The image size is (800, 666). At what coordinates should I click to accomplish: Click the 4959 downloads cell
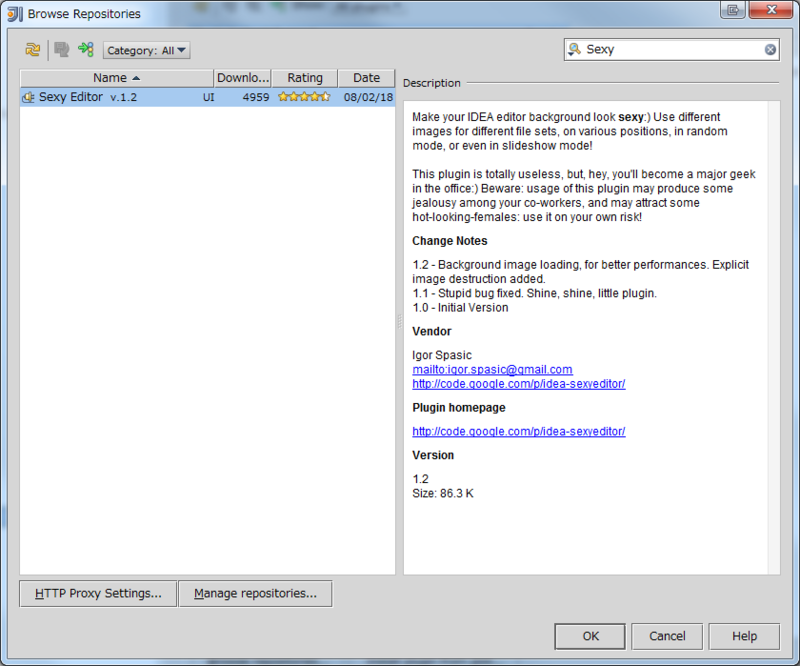[x=256, y=97]
